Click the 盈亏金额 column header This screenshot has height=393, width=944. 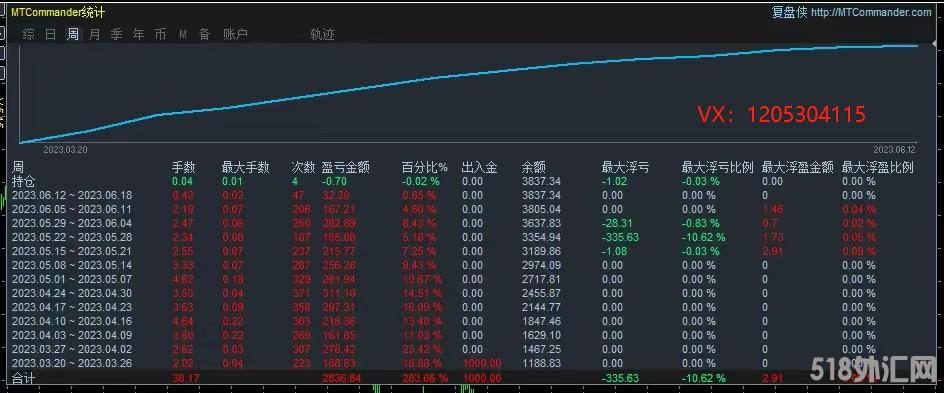pyautogui.click(x=346, y=167)
